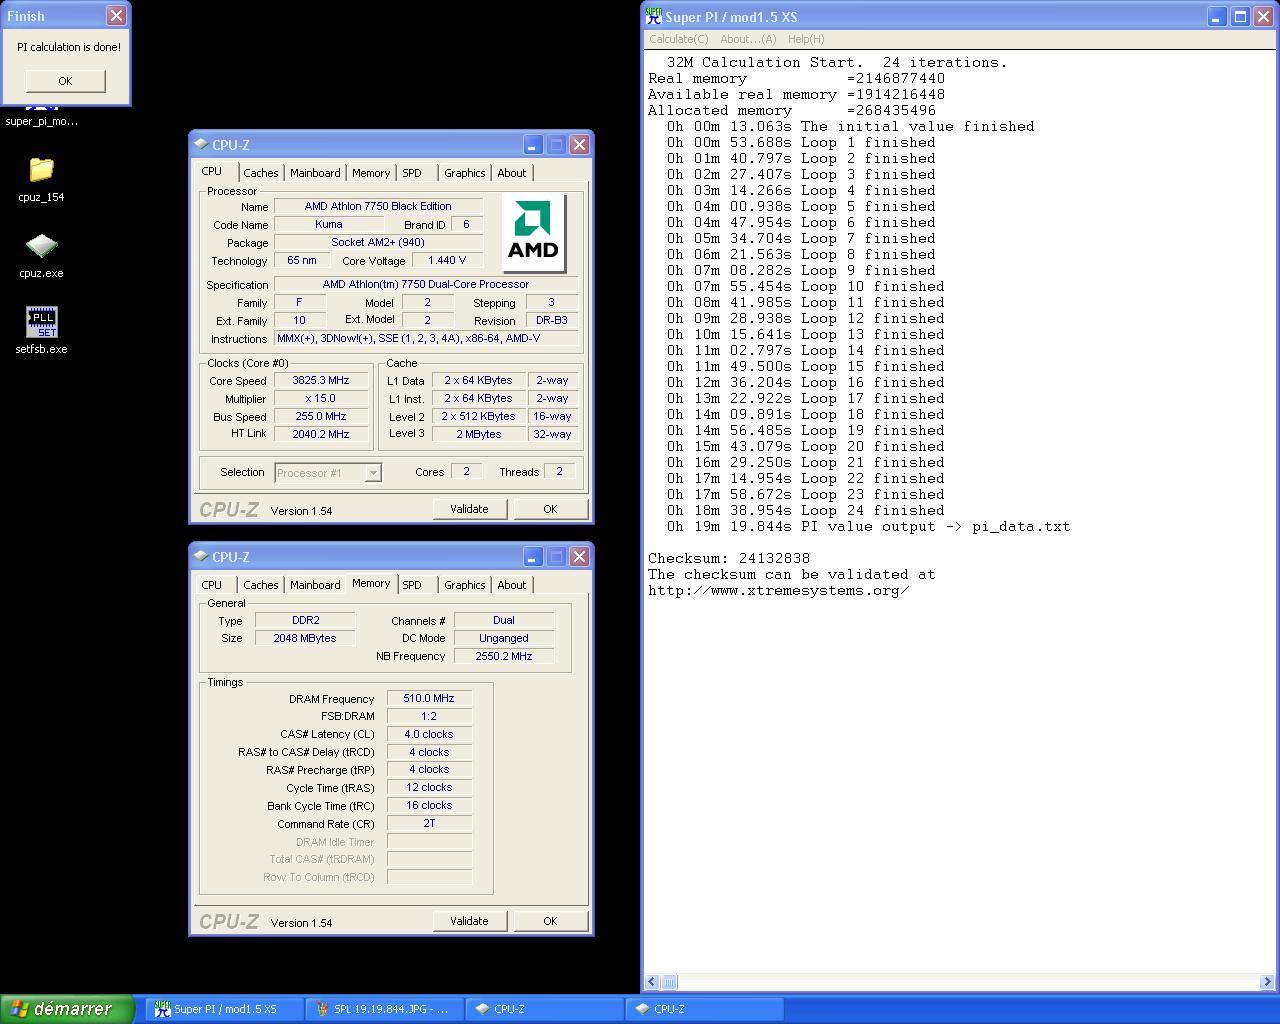The width and height of the screenshot is (1280, 1024).
Task: Open the SPD tab in upper CPU-Z window
Action: [412, 173]
